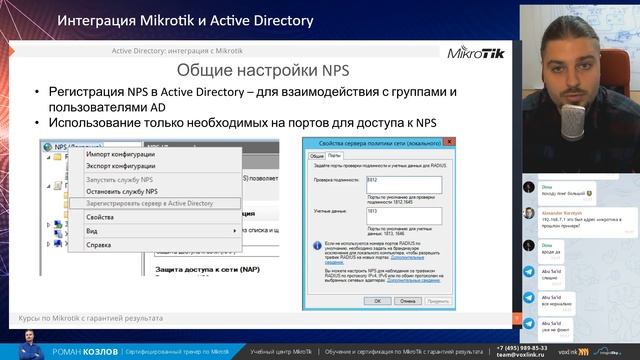The image size is (640, 360).
Task: Collapse the tree node beside the yellow folder
Action: tap(49, 157)
